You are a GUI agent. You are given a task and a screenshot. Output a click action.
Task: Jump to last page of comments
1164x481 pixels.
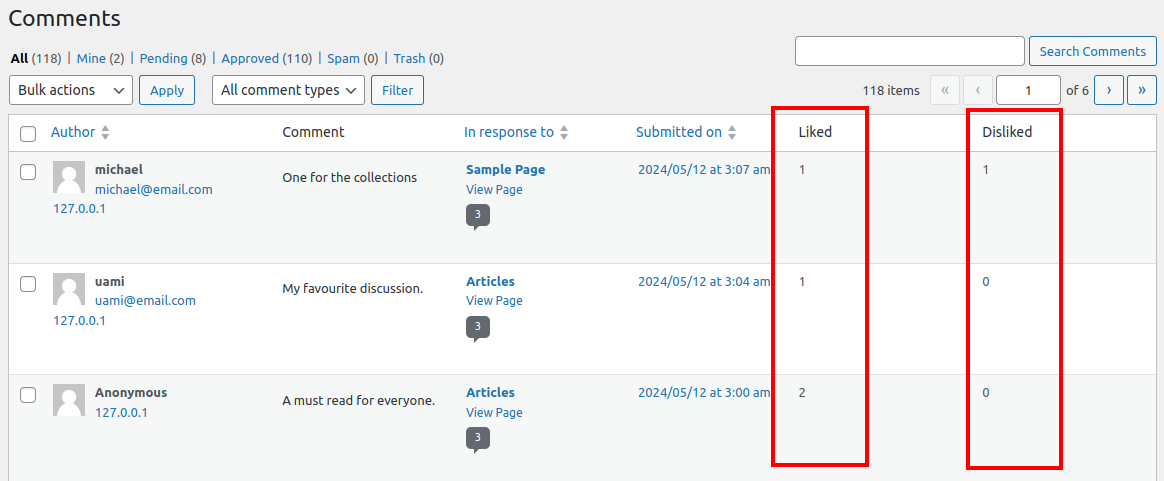pyautogui.click(x=1142, y=90)
